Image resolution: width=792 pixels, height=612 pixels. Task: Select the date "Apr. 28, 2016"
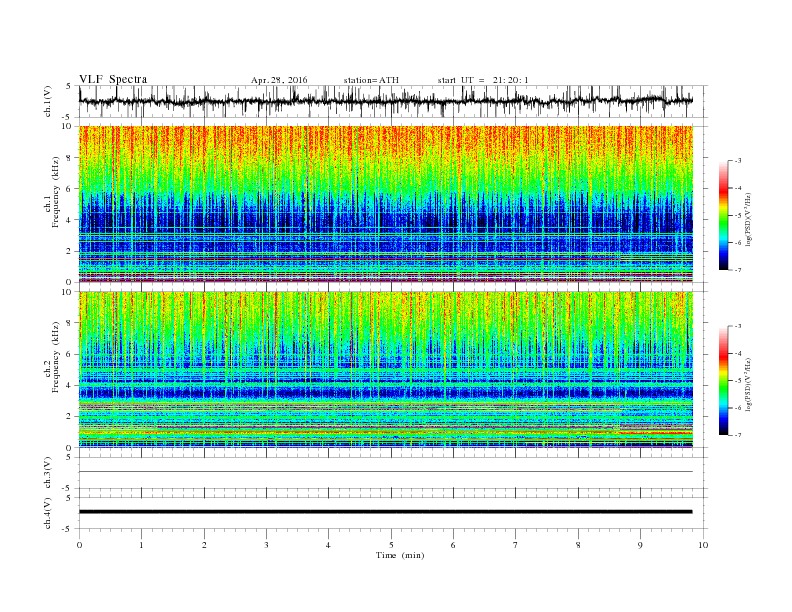279,80
